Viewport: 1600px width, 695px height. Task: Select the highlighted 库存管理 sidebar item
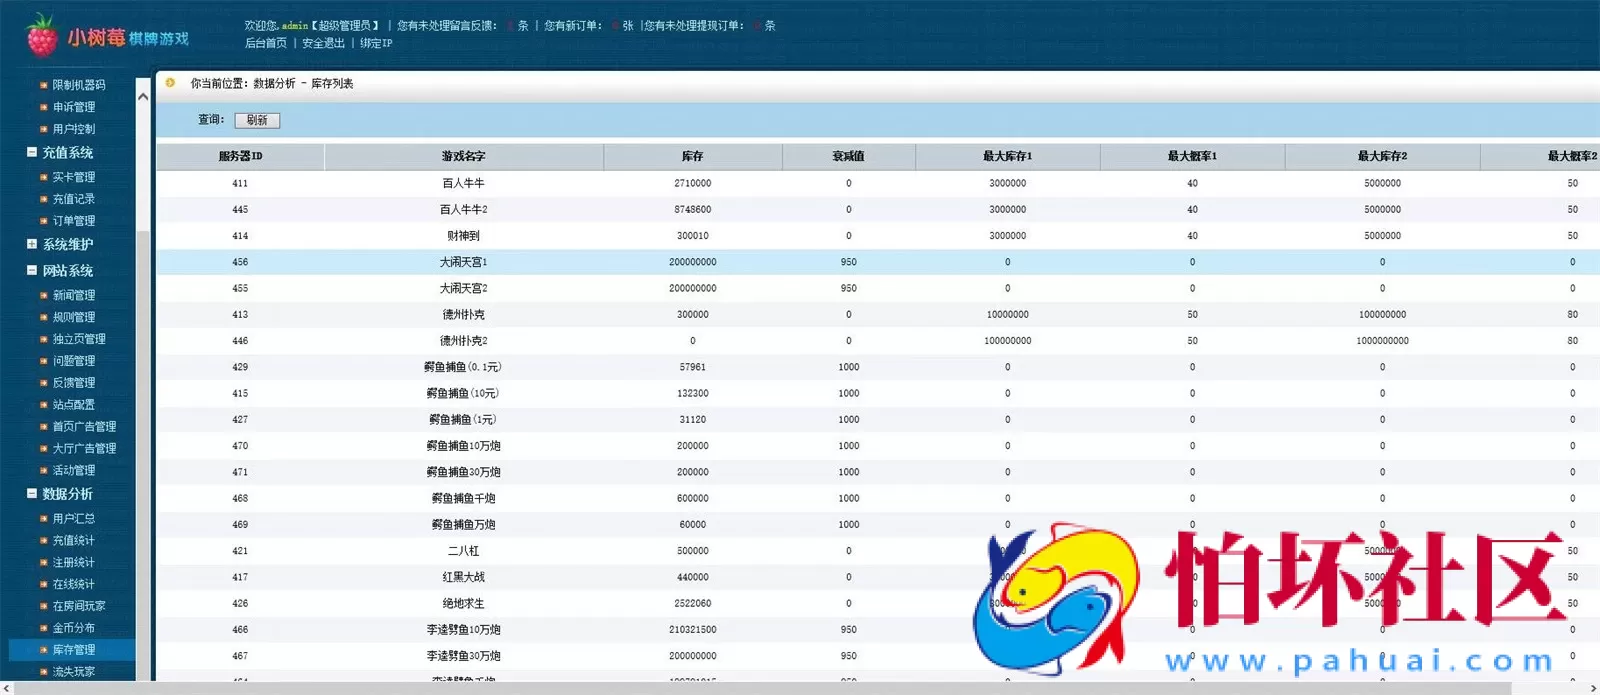[74, 650]
